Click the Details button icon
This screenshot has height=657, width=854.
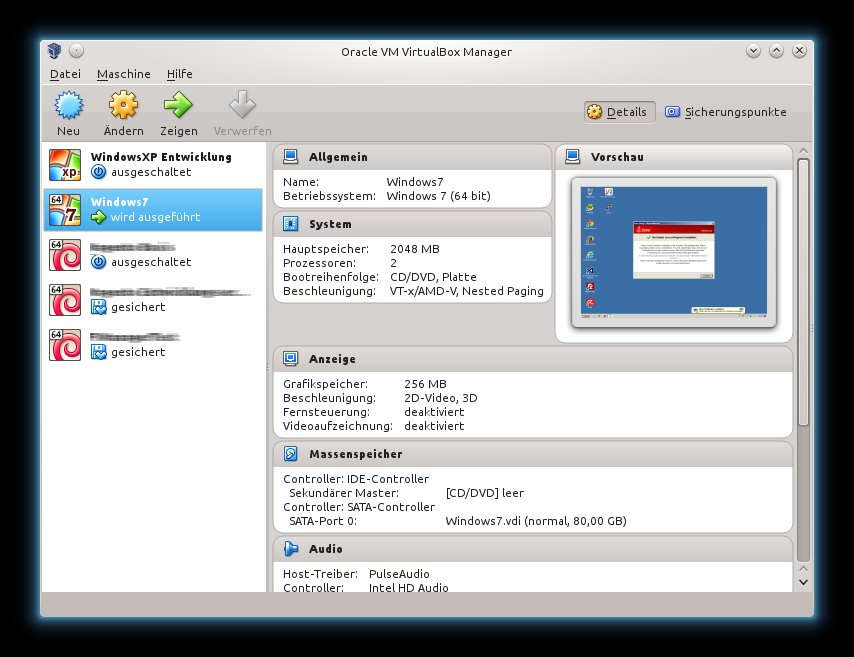pos(594,112)
